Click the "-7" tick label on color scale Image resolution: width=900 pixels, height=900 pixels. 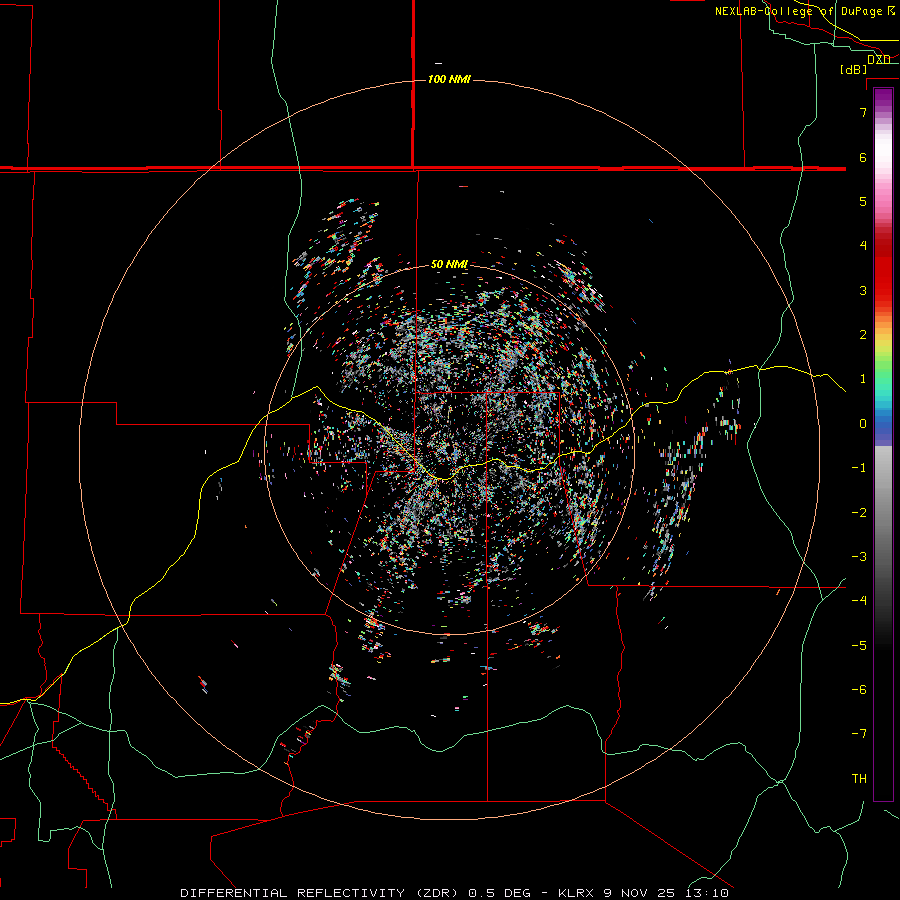pyautogui.click(x=859, y=734)
